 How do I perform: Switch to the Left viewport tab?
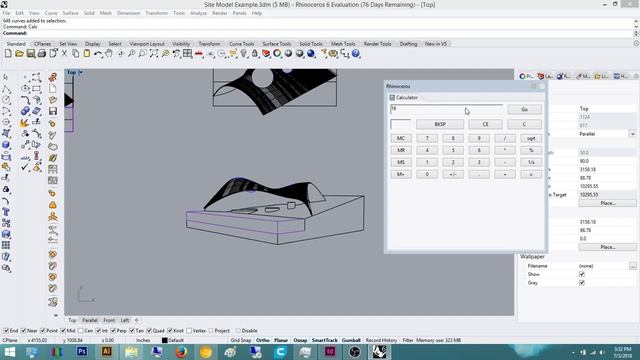pyautogui.click(x=125, y=320)
